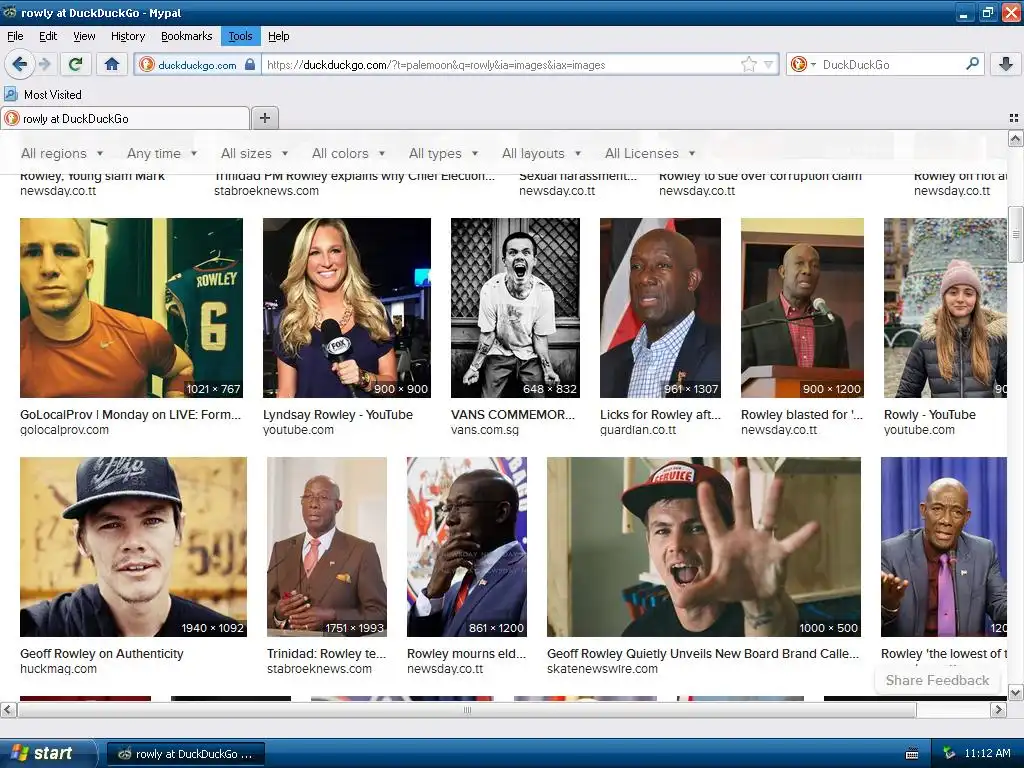Open the Bookmarks menu
The height and width of the screenshot is (768, 1024).
[x=186, y=36]
